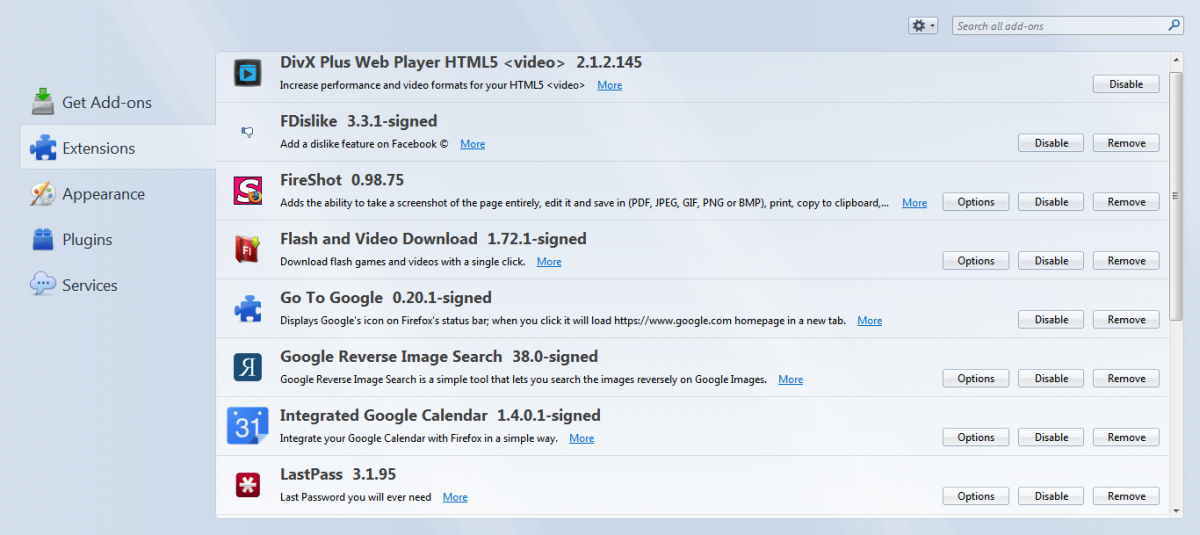Click the scrollbar down arrow
The width and height of the screenshot is (1200, 535).
(1176, 510)
